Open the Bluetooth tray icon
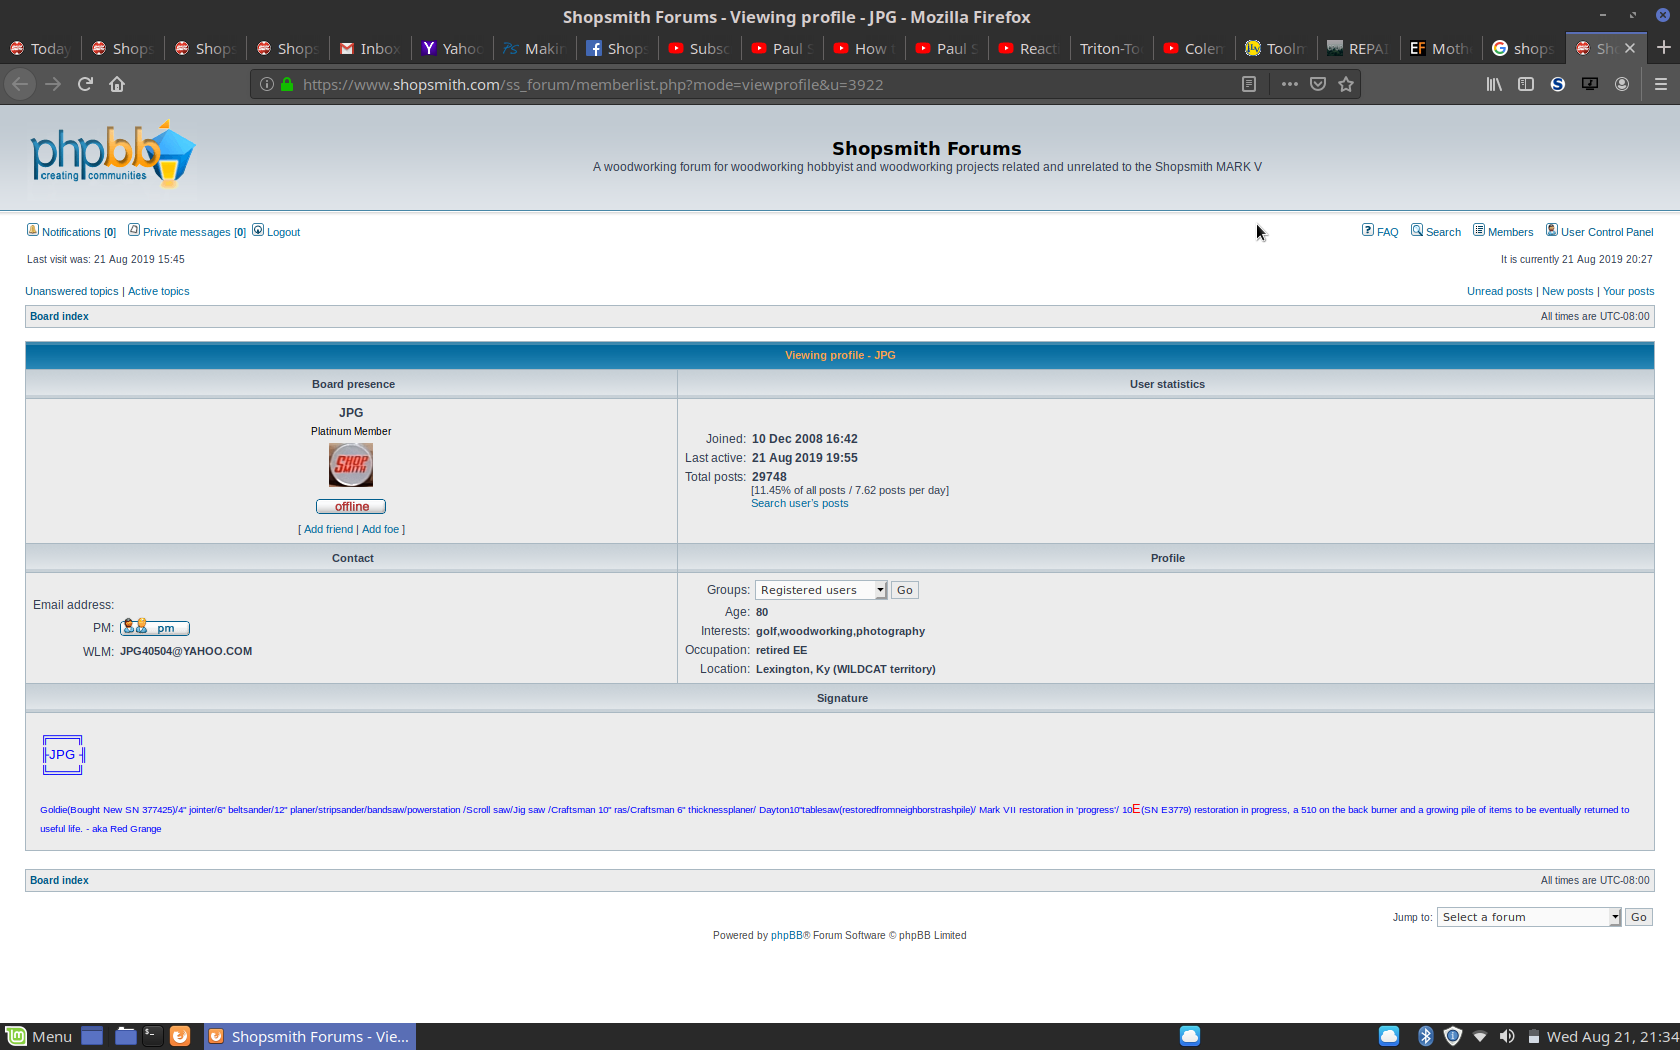1680x1050 pixels. (x=1426, y=1036)
